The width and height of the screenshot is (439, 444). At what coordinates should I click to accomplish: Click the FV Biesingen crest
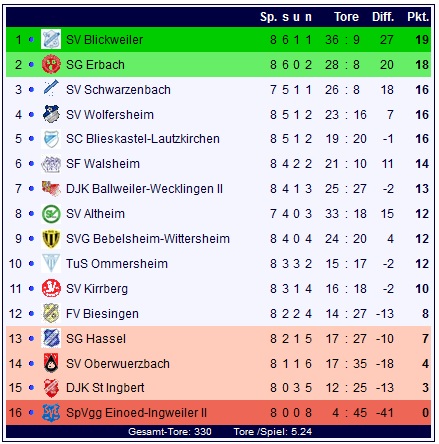click(51, 313)
